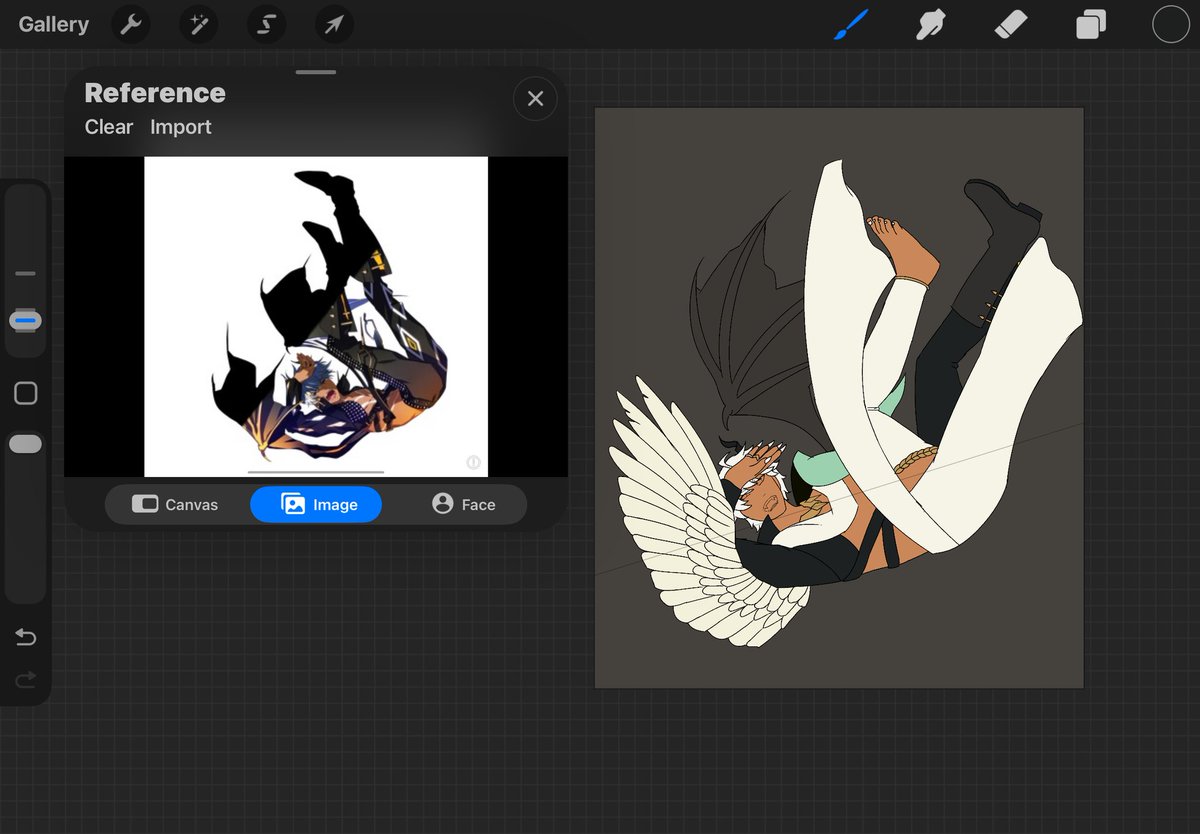Select the Paint brush tool
Image resolution: width=1200 pixels, height=834 pixels.
[851, 24]
